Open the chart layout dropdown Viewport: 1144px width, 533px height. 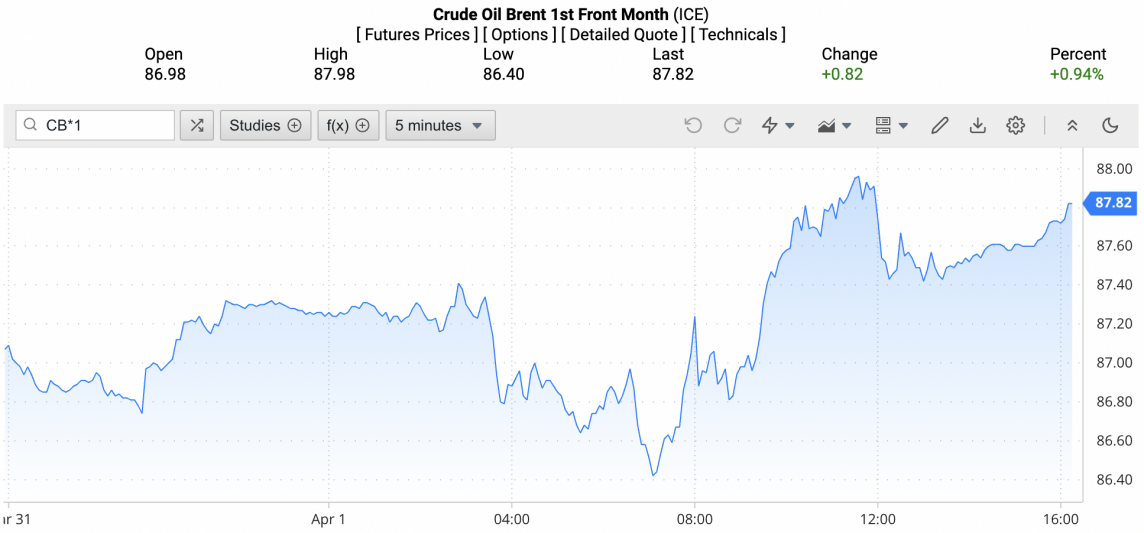[890, 125]
